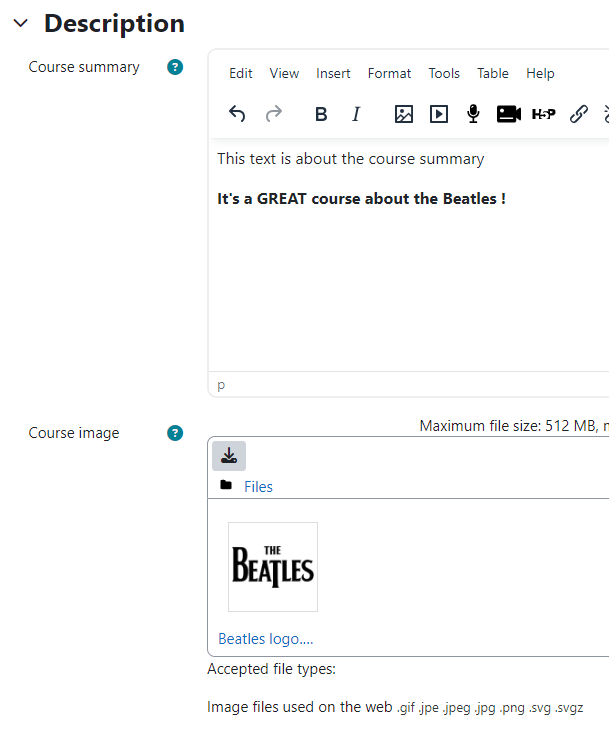
Task: Open the Insert menu
Action: 333,74
